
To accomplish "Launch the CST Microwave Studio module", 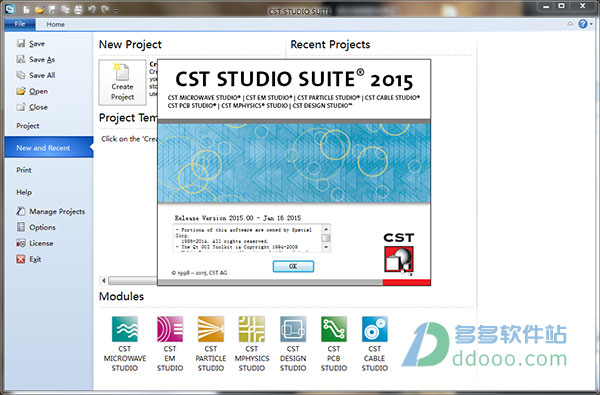I will pos(125,344).
